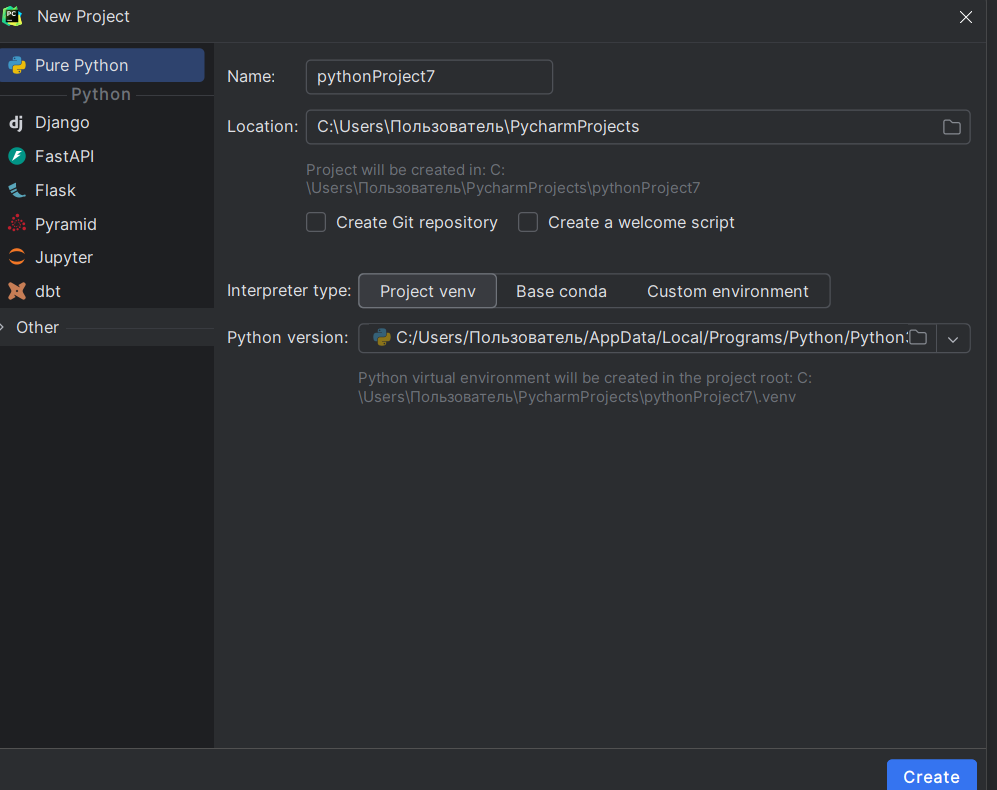
Task: Click the Jupyter orange icon
Action: (17, 257)
